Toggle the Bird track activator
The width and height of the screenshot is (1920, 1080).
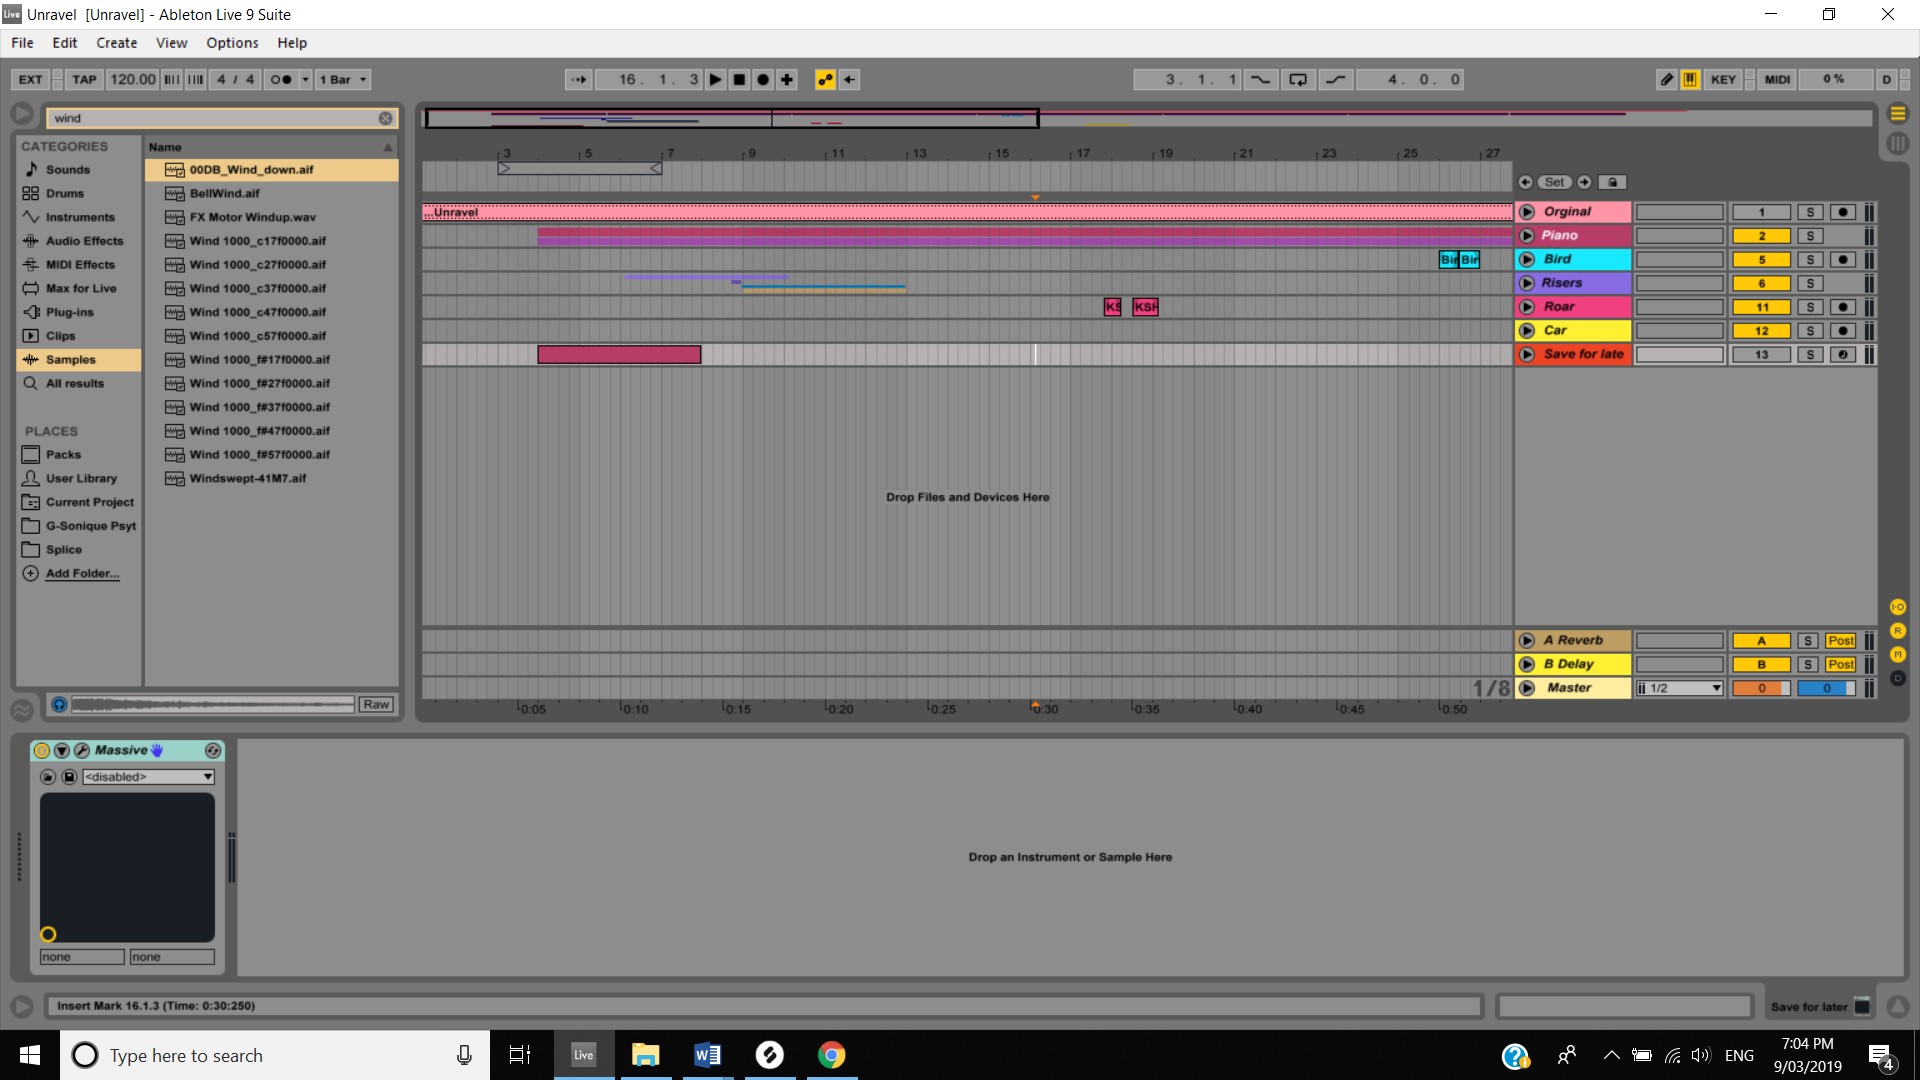pyautogui.click(x=1761, y=260)
